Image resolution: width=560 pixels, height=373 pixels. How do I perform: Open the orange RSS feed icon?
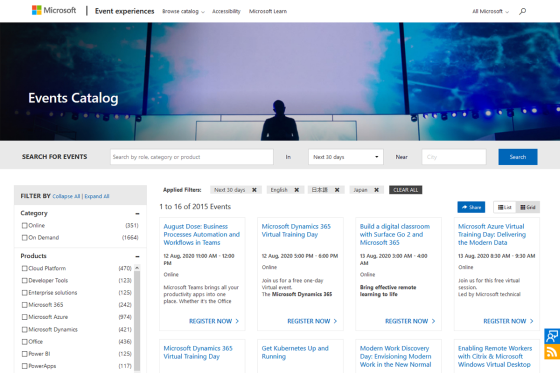pos(552,352)
